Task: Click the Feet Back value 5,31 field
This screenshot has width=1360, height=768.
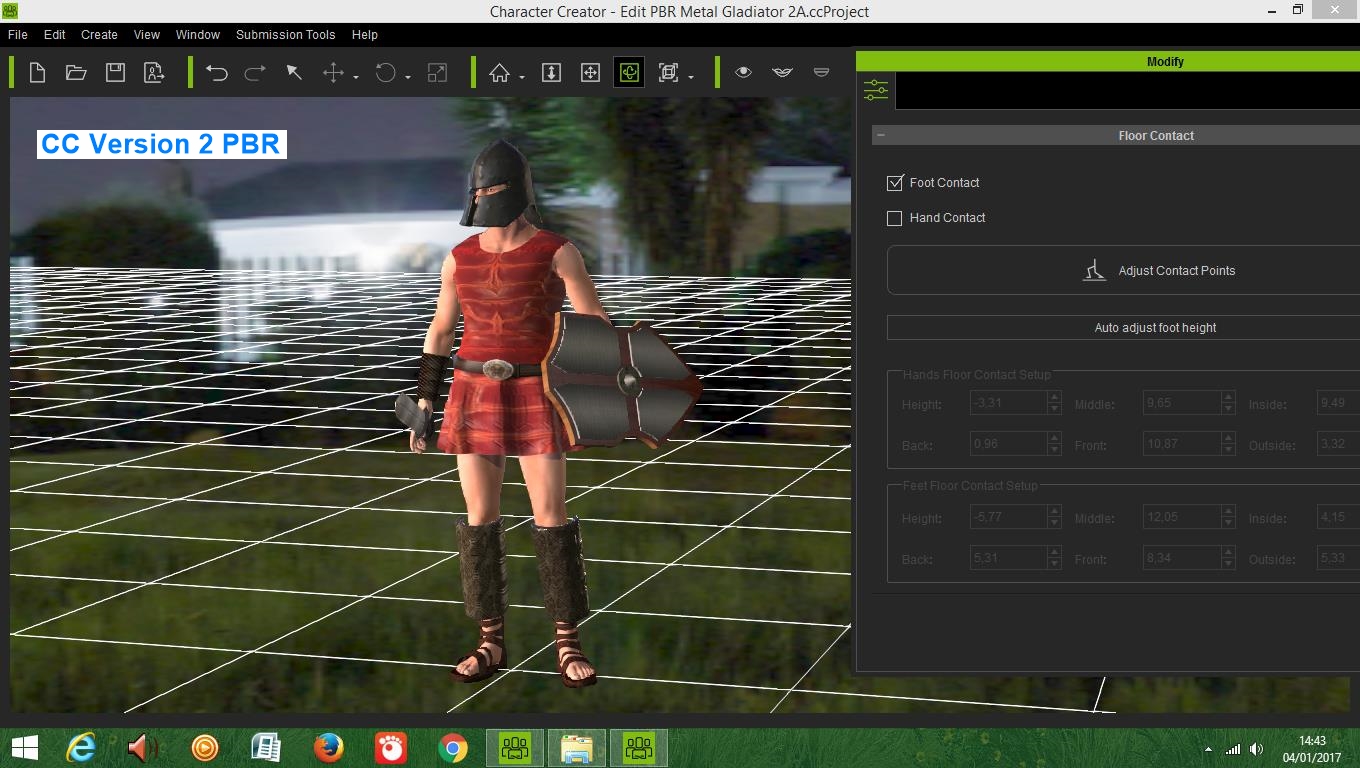Action: pyautogui.click(x=1007, y=558)
